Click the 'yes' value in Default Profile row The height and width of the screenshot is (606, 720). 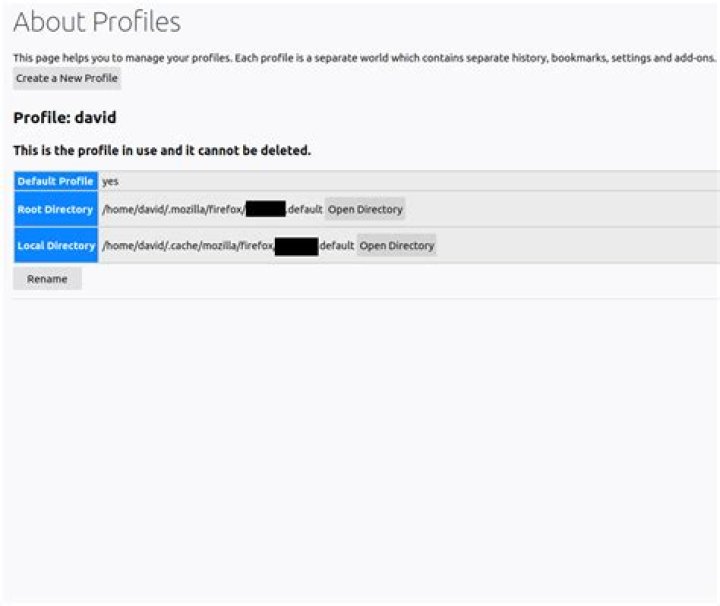(110, 181)
